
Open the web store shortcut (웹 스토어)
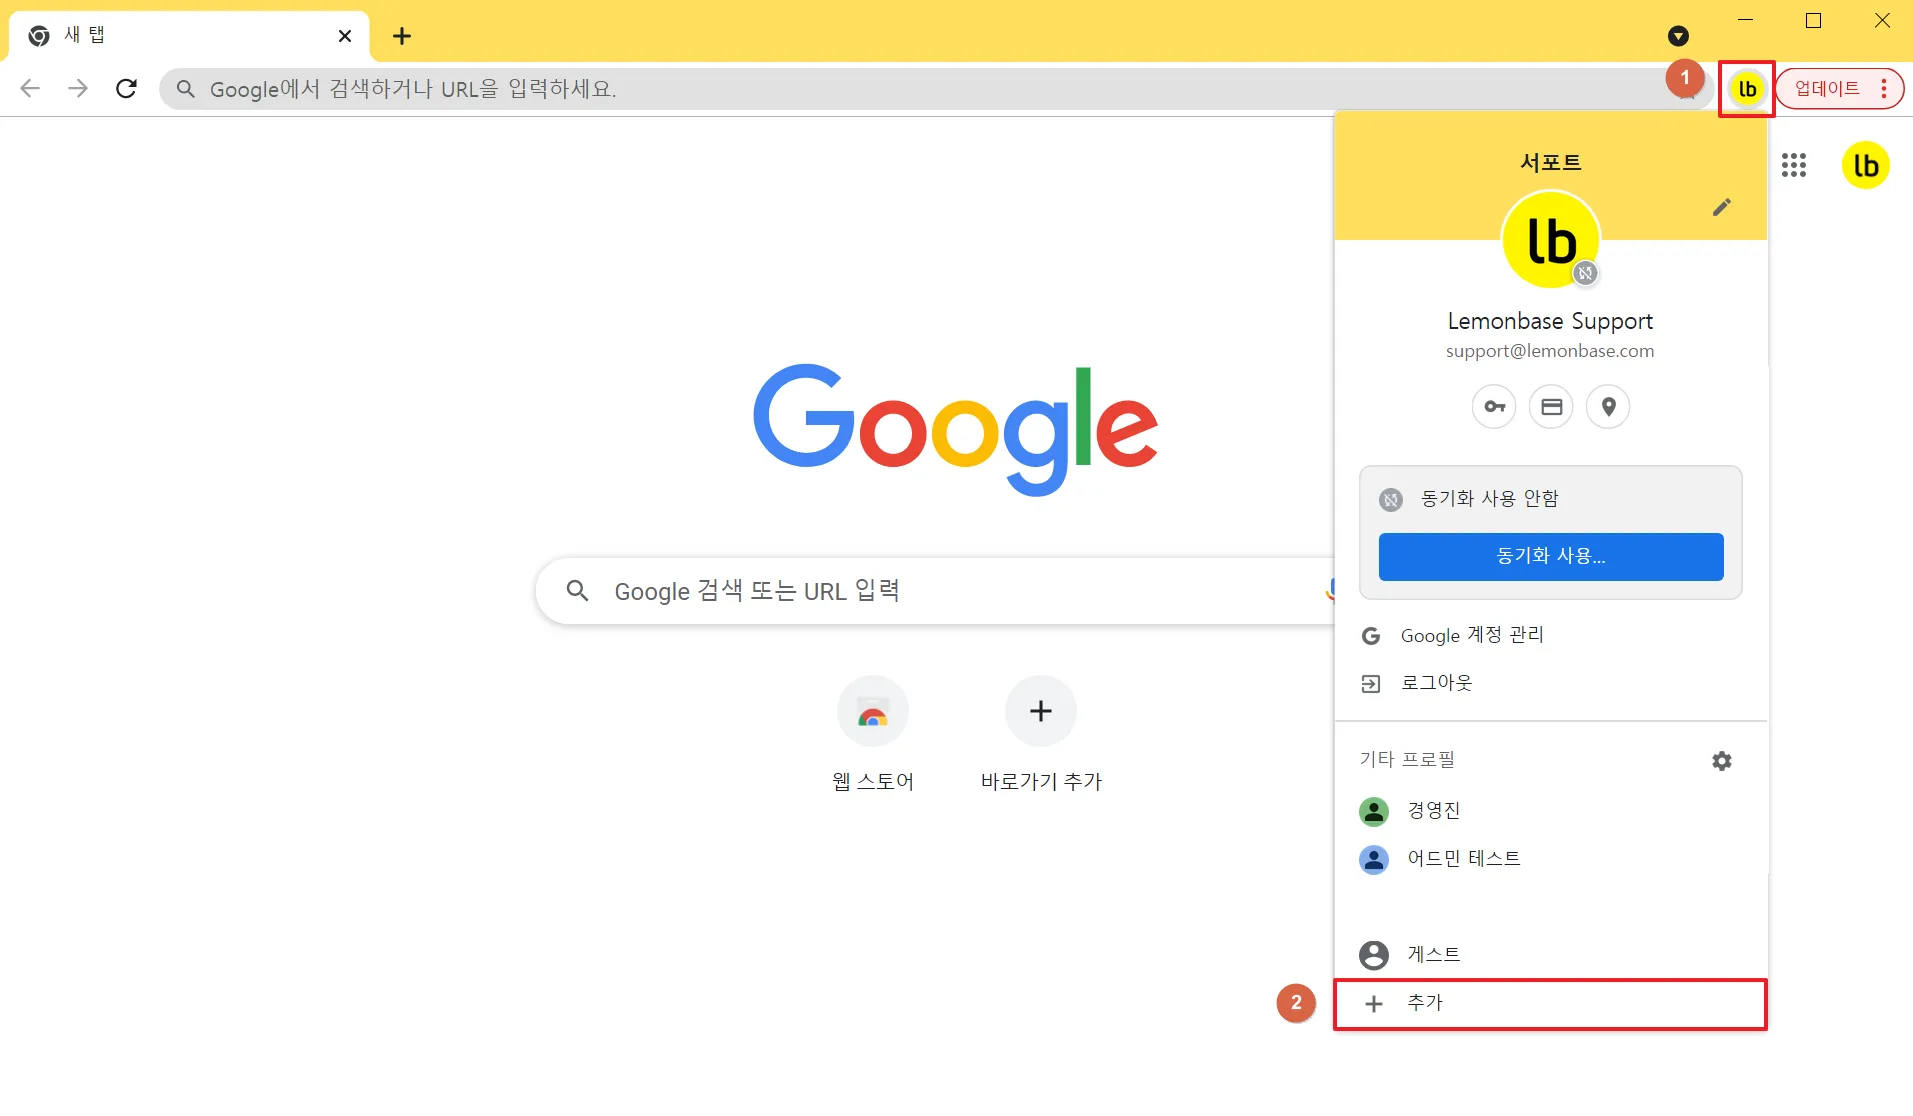tap(873, 735)
